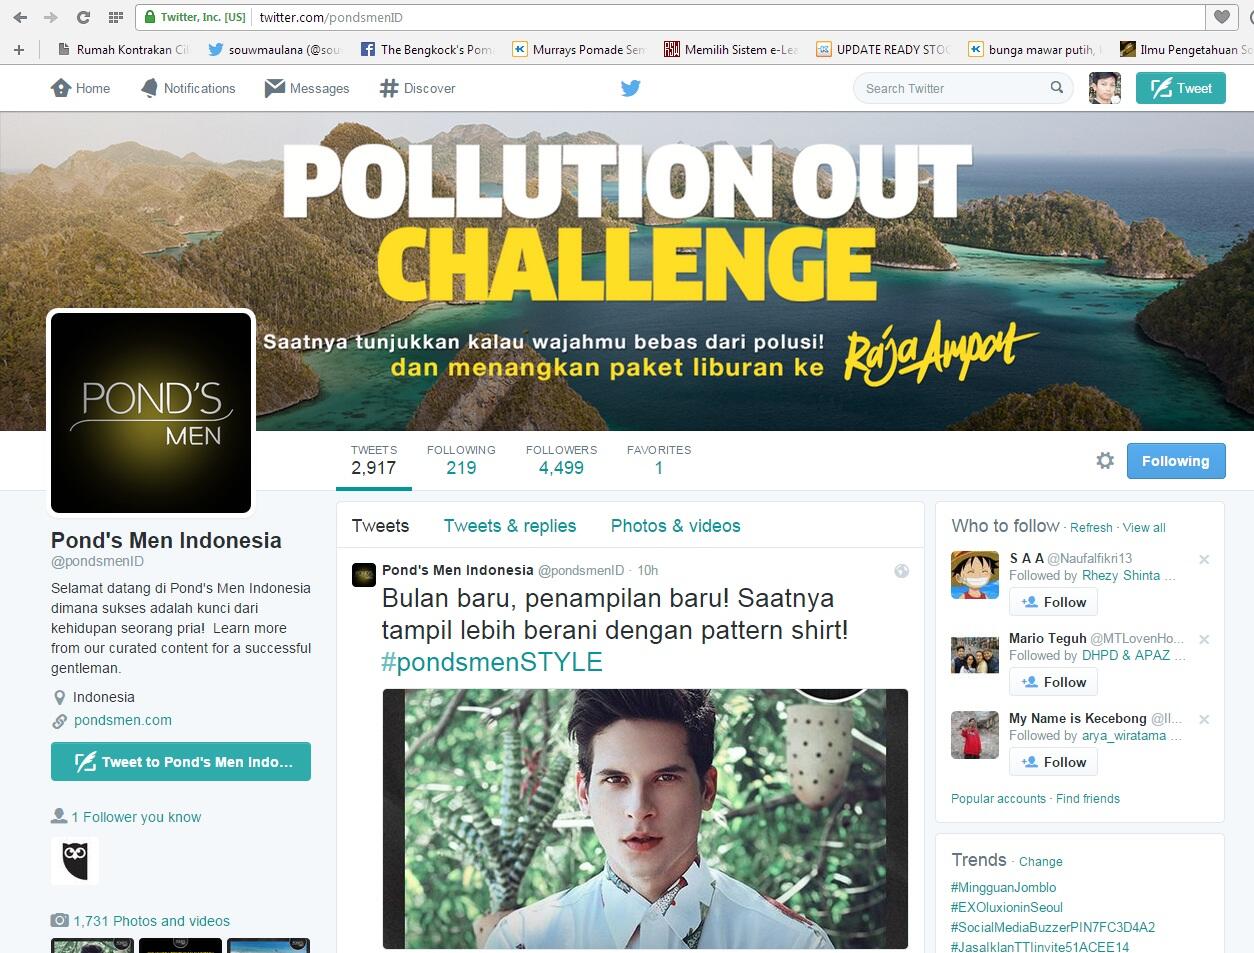Open the #SocialMediaBuzzerPIN7FC3D4A2 trend
This screenshot has width=1254, height=953.
[x=1052, y=928]
